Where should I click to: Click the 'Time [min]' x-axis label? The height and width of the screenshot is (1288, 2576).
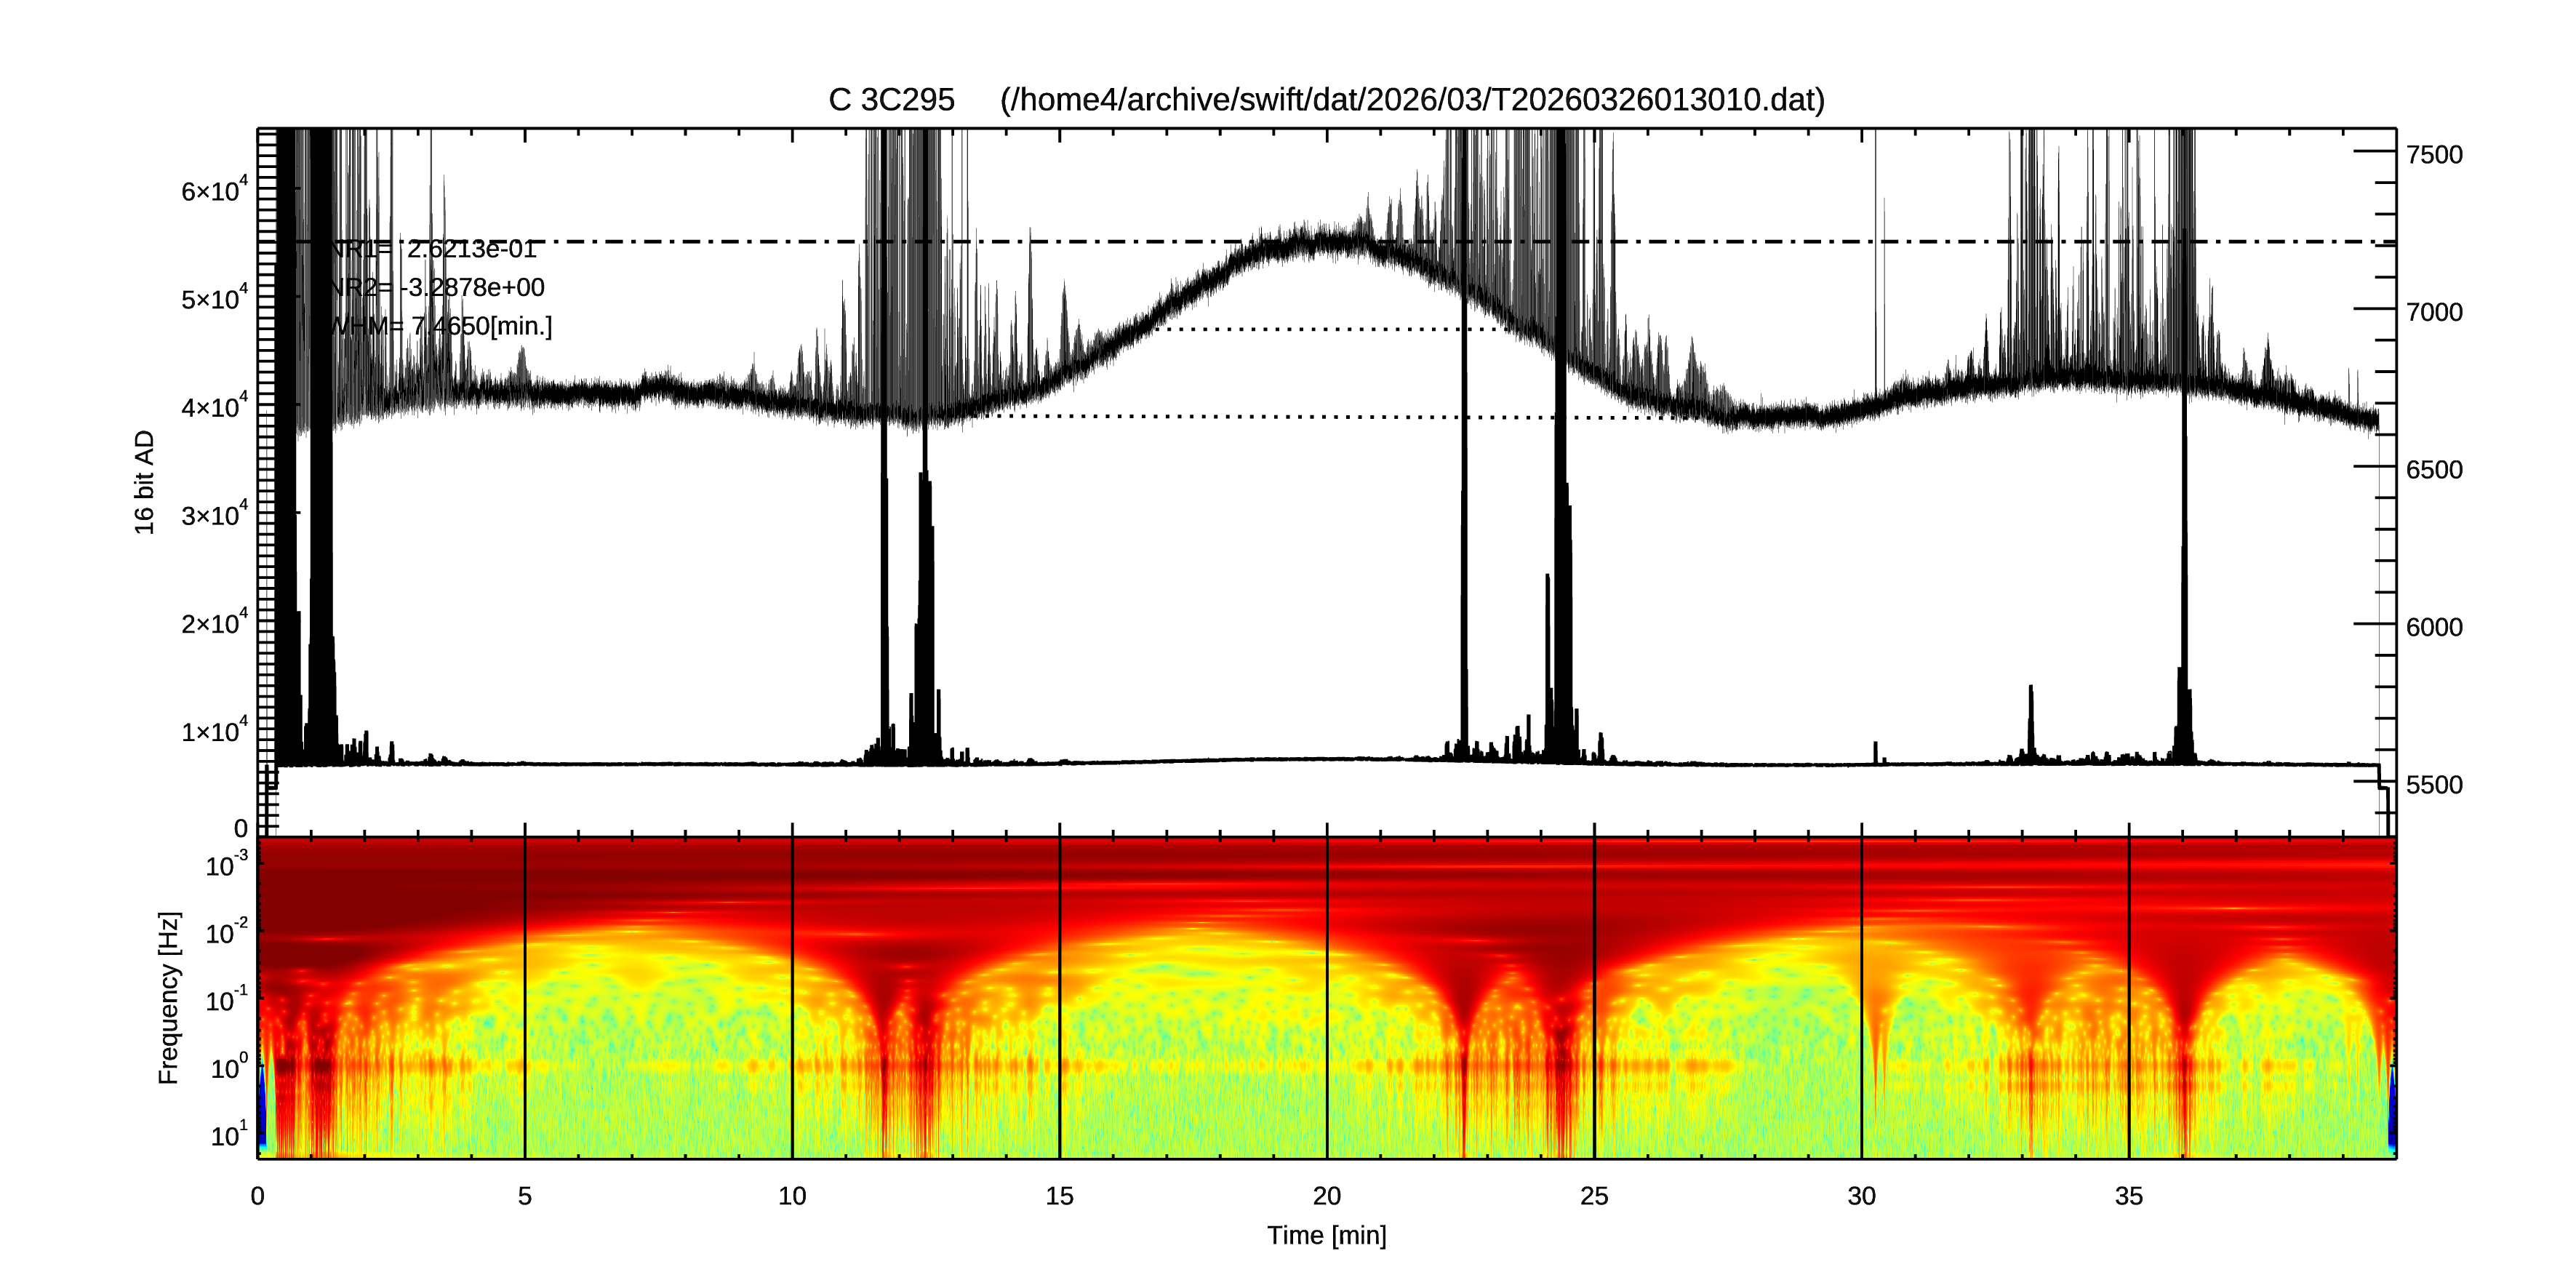pos(1326,1235)
